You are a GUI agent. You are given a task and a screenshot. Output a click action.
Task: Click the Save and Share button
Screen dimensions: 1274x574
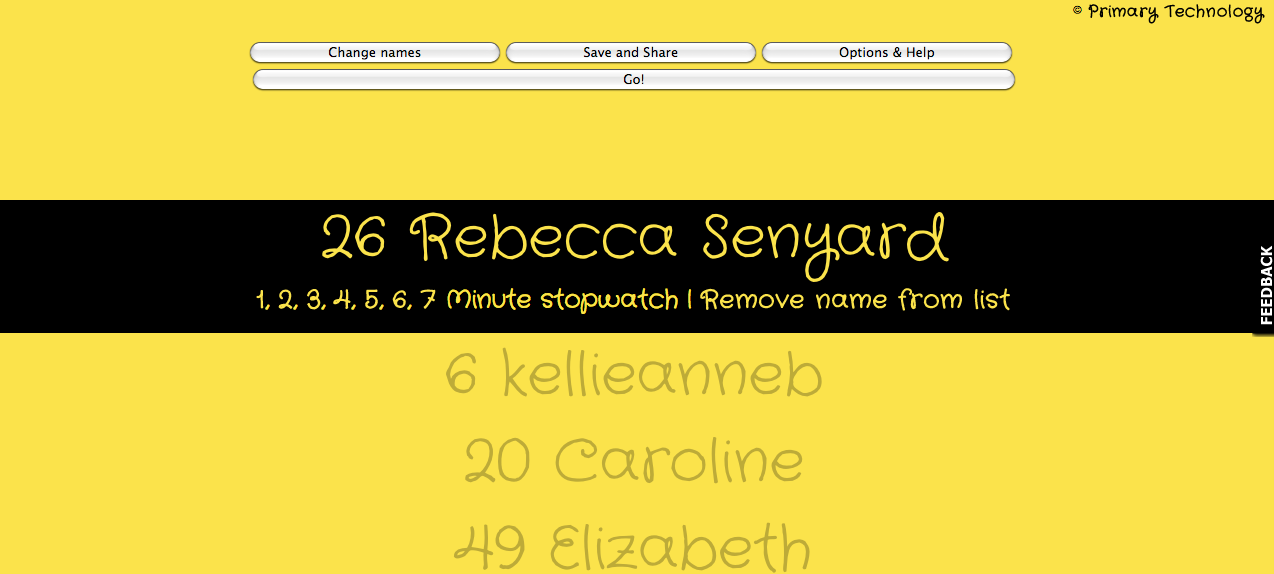pos(630,53)
